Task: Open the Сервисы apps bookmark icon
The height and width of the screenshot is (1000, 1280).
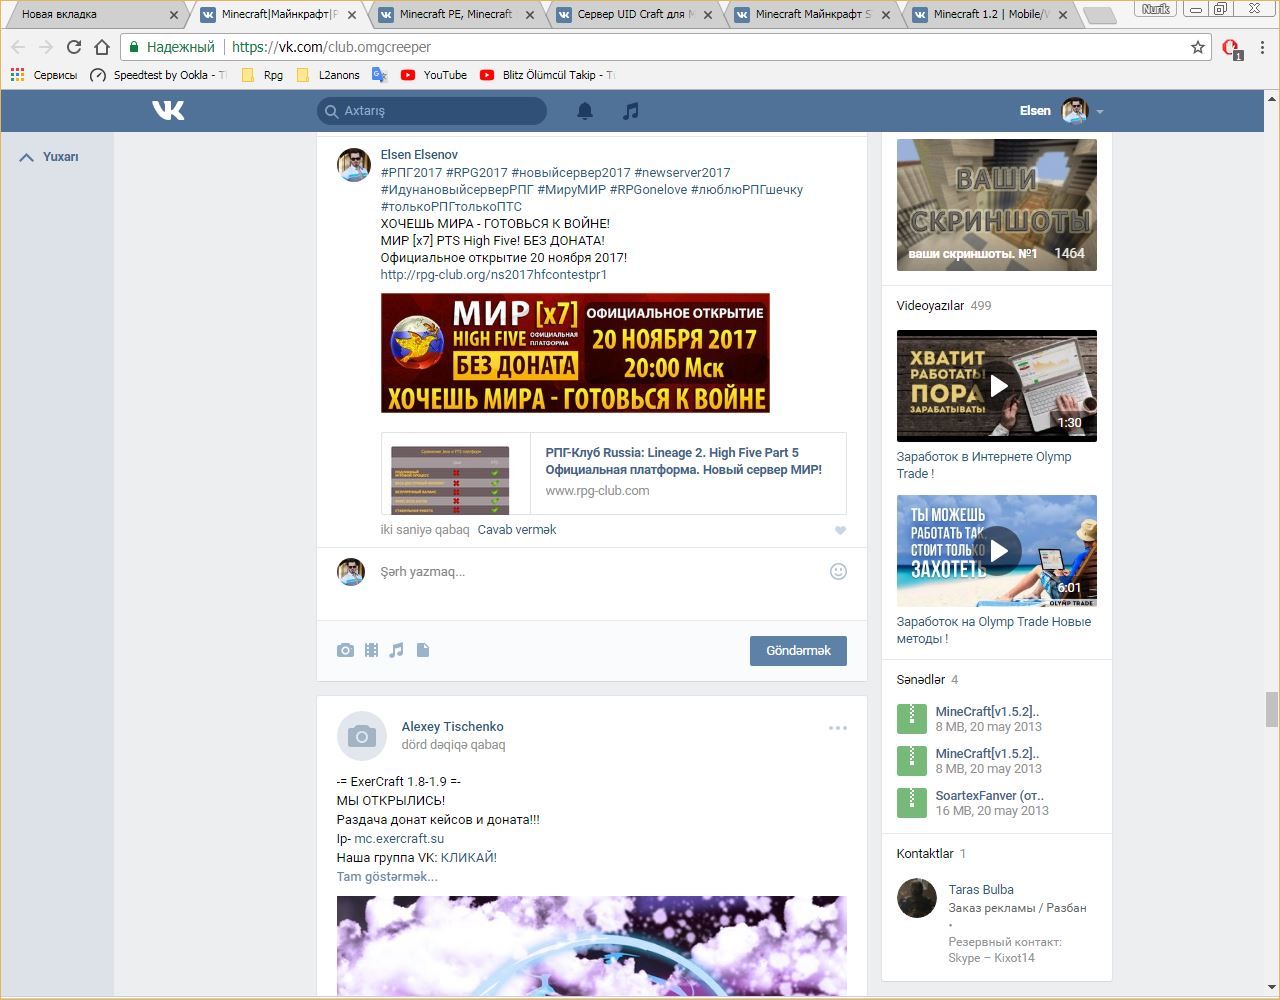Action: [x=17, y=75]
